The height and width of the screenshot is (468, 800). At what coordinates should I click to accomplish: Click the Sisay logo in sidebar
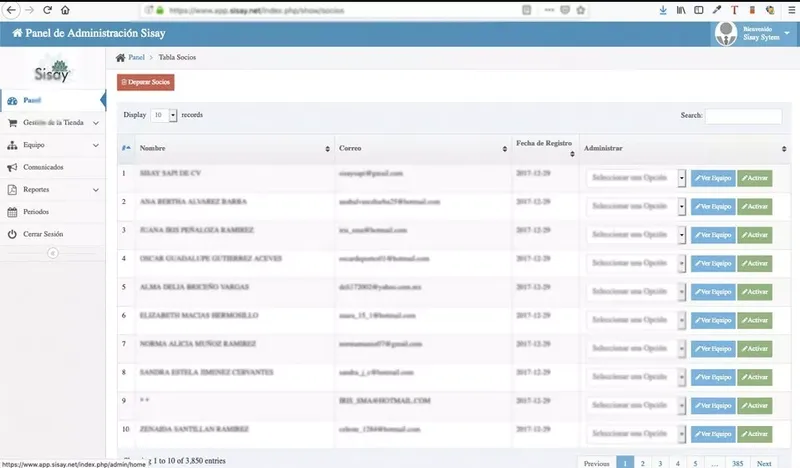pos(52,71)
